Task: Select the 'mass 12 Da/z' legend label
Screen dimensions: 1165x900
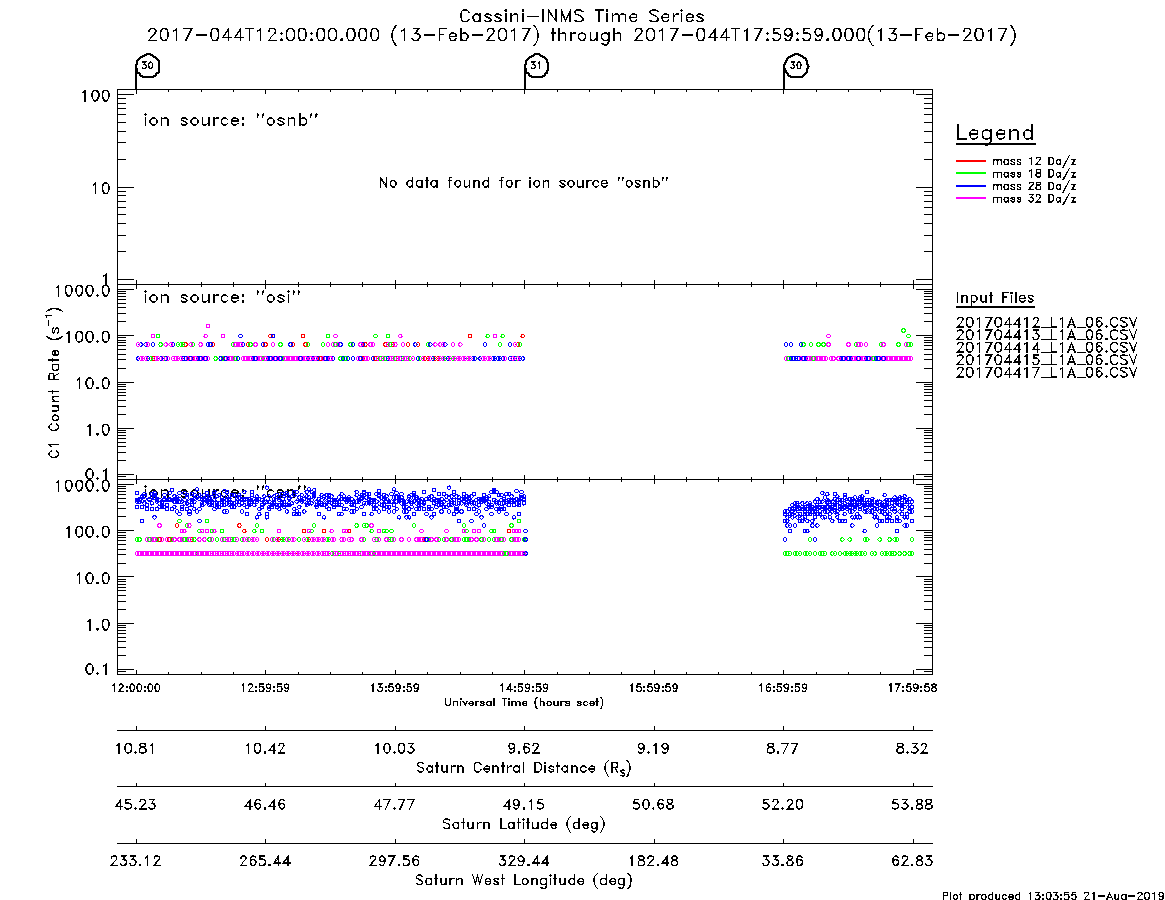Action: coord(1034,161)
